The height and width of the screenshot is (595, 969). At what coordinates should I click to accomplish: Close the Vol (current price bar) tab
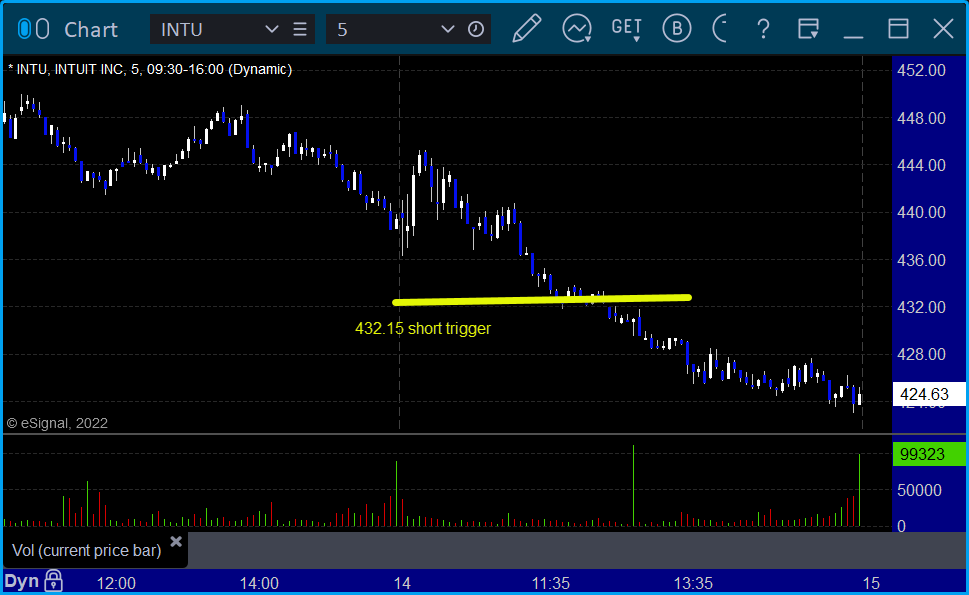[x=176, y=542]
